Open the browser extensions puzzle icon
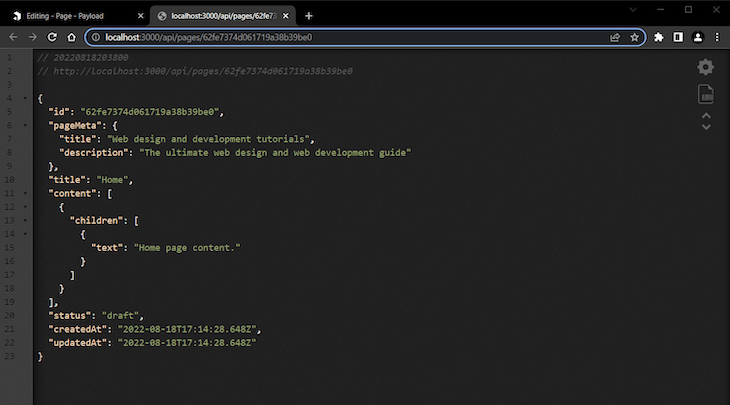The height and width of the screenshot is (405, 730). coord(658,37)
